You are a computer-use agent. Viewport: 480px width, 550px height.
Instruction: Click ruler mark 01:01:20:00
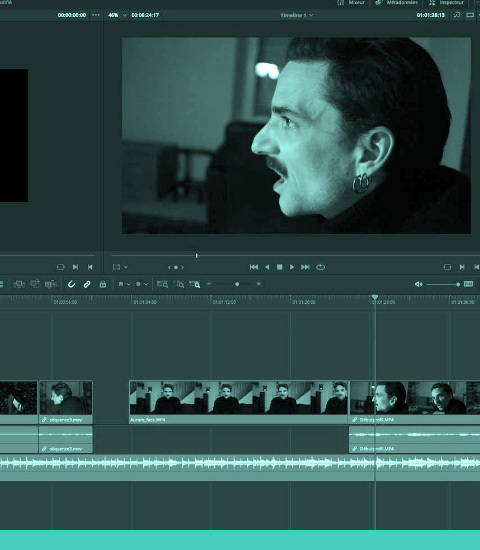(x=304, y=302)
